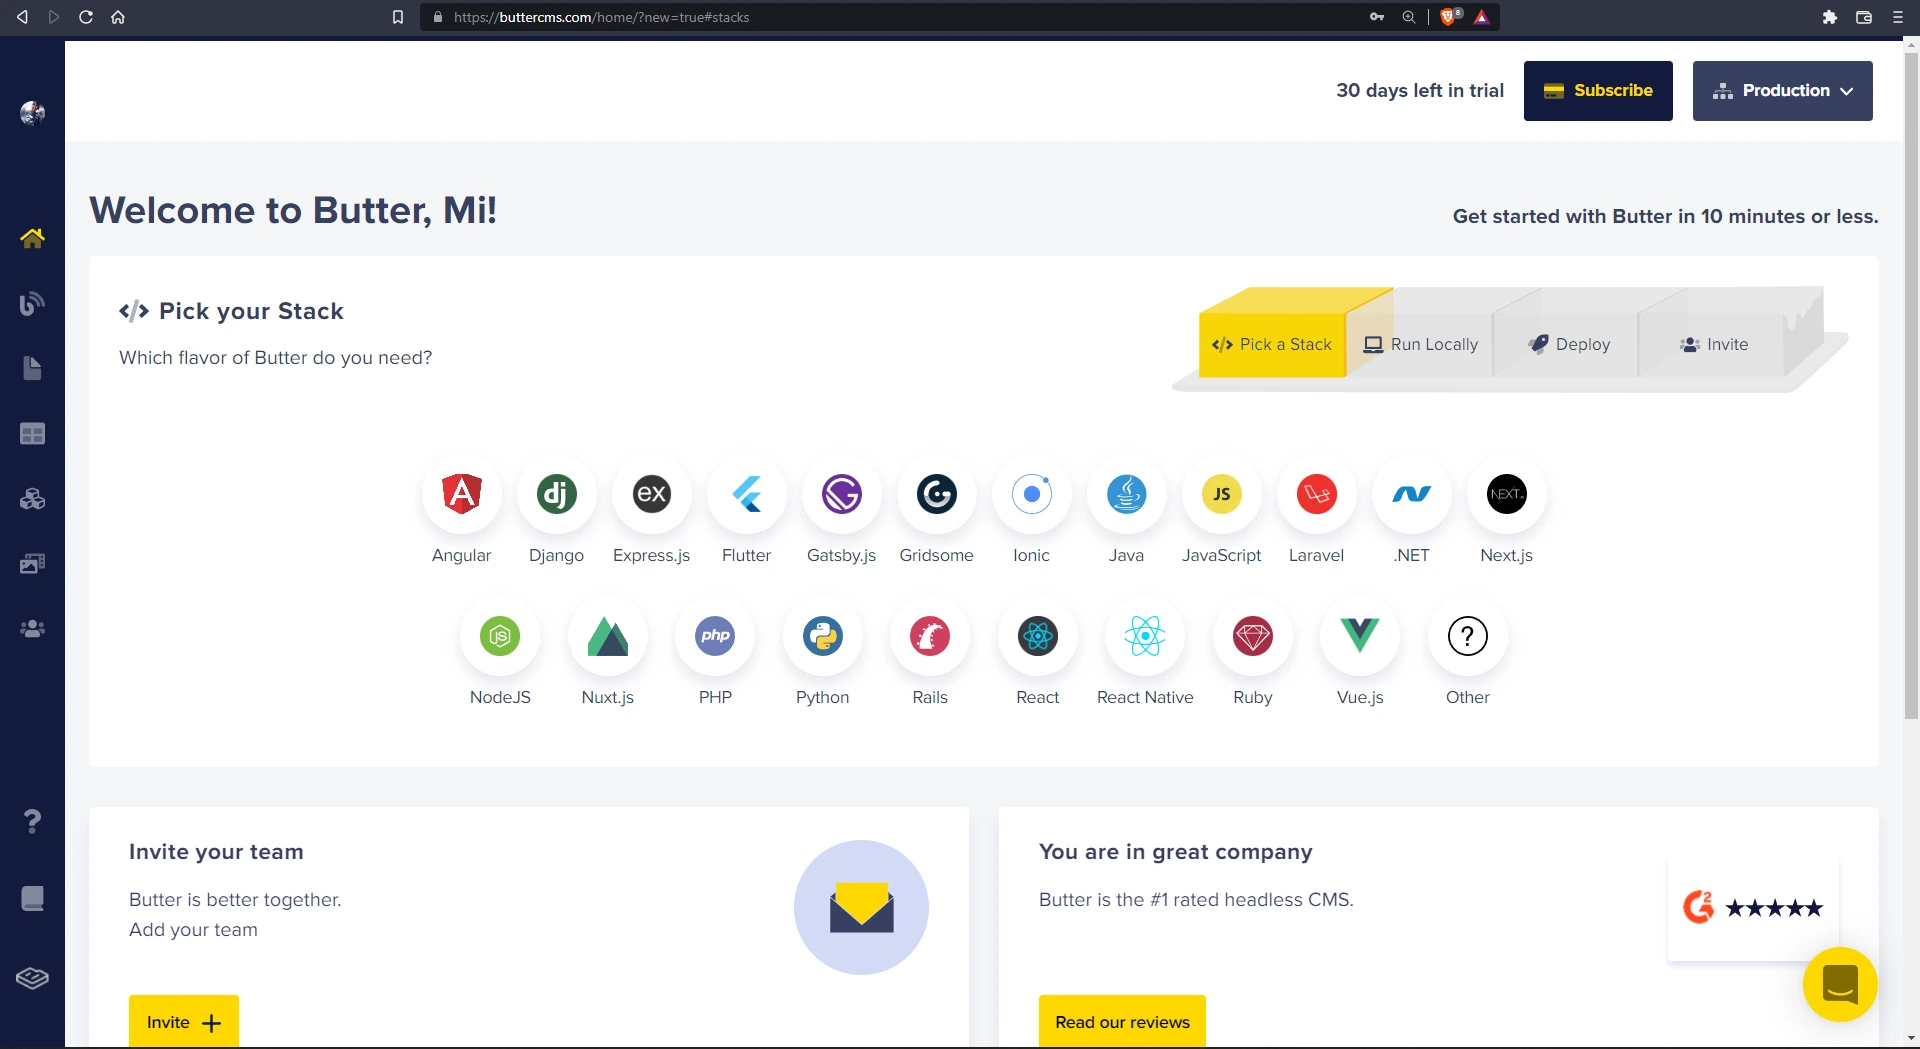Screen dimensions: 1920x1049
Task: Open the Media library sidebar icon
Action: click(32, 563)
